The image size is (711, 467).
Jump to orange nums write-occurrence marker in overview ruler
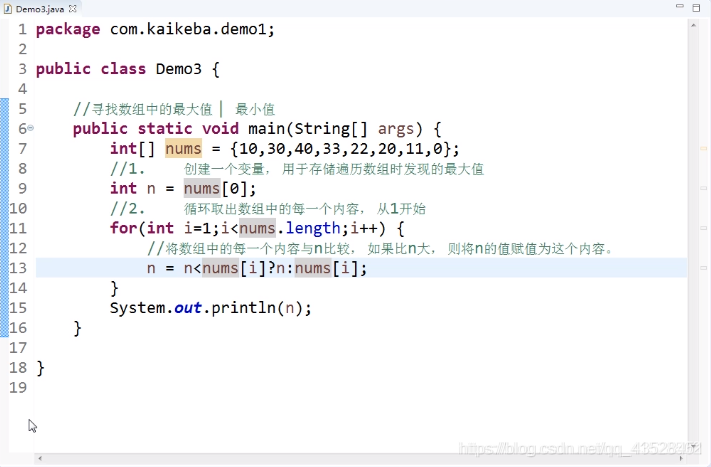tap(704, 148)
